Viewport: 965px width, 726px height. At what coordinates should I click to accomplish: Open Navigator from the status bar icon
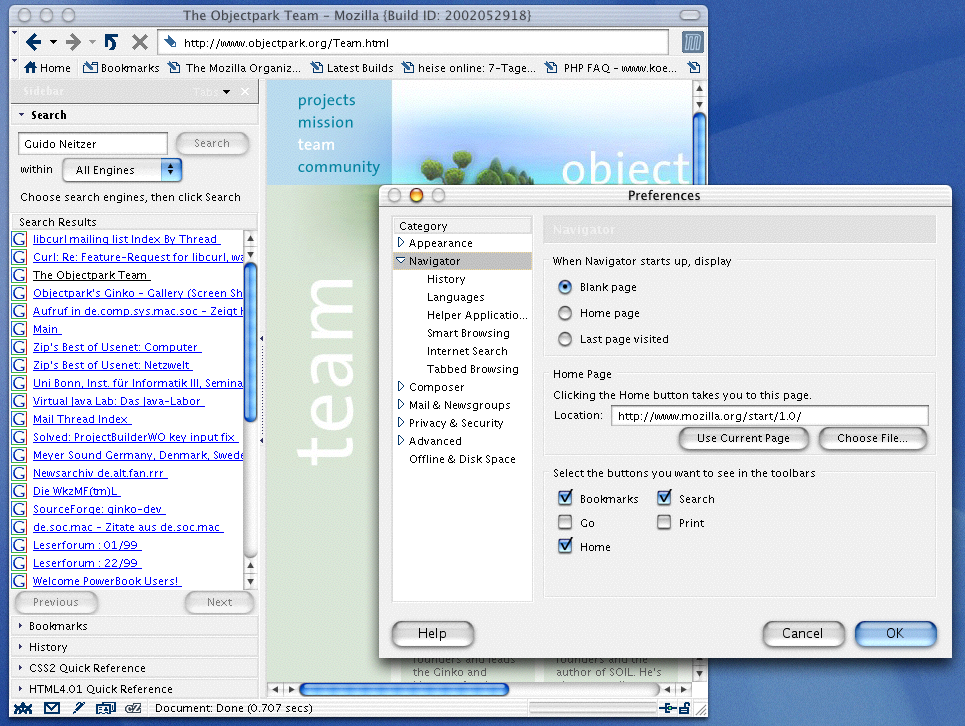coord(23,708)
